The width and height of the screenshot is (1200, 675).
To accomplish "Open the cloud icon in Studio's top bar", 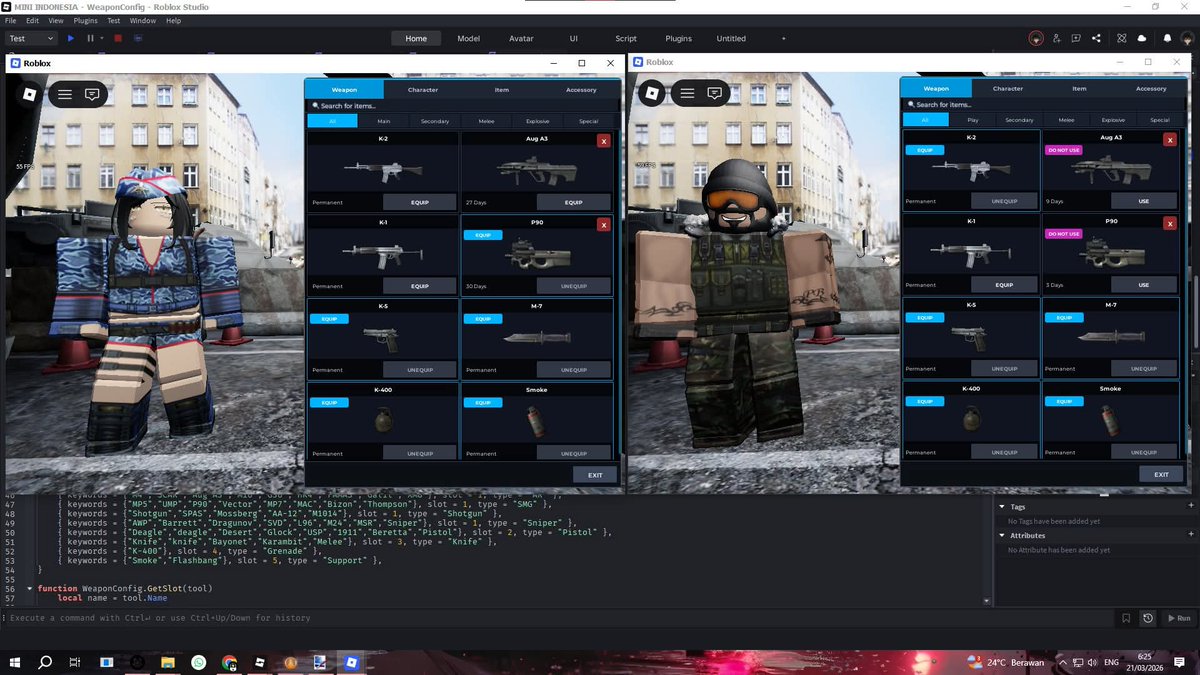I will pos(1142,38).
